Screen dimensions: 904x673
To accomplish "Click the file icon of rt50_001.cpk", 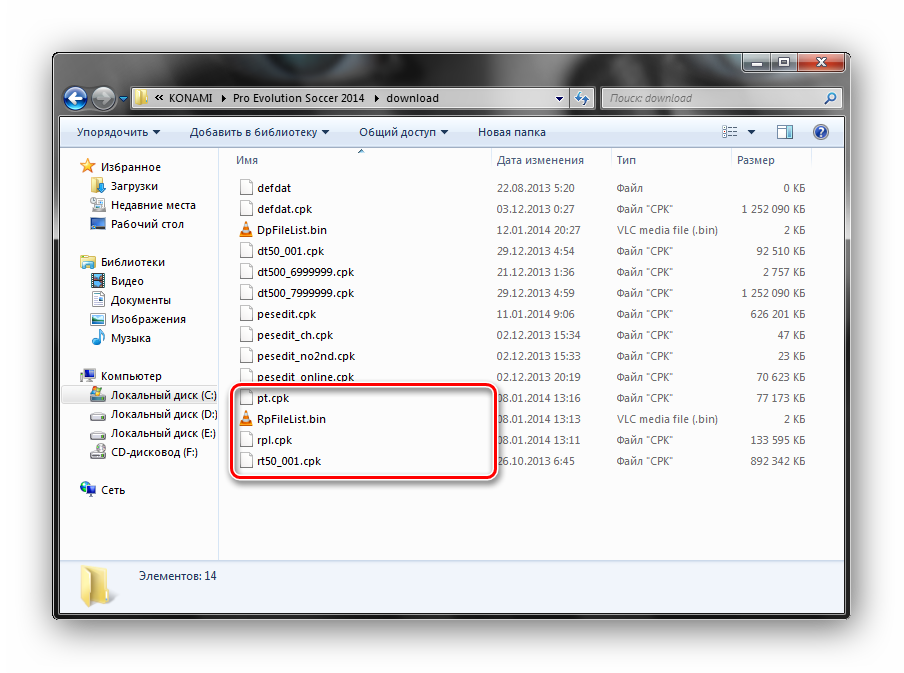I will click(x=246, y=461).
